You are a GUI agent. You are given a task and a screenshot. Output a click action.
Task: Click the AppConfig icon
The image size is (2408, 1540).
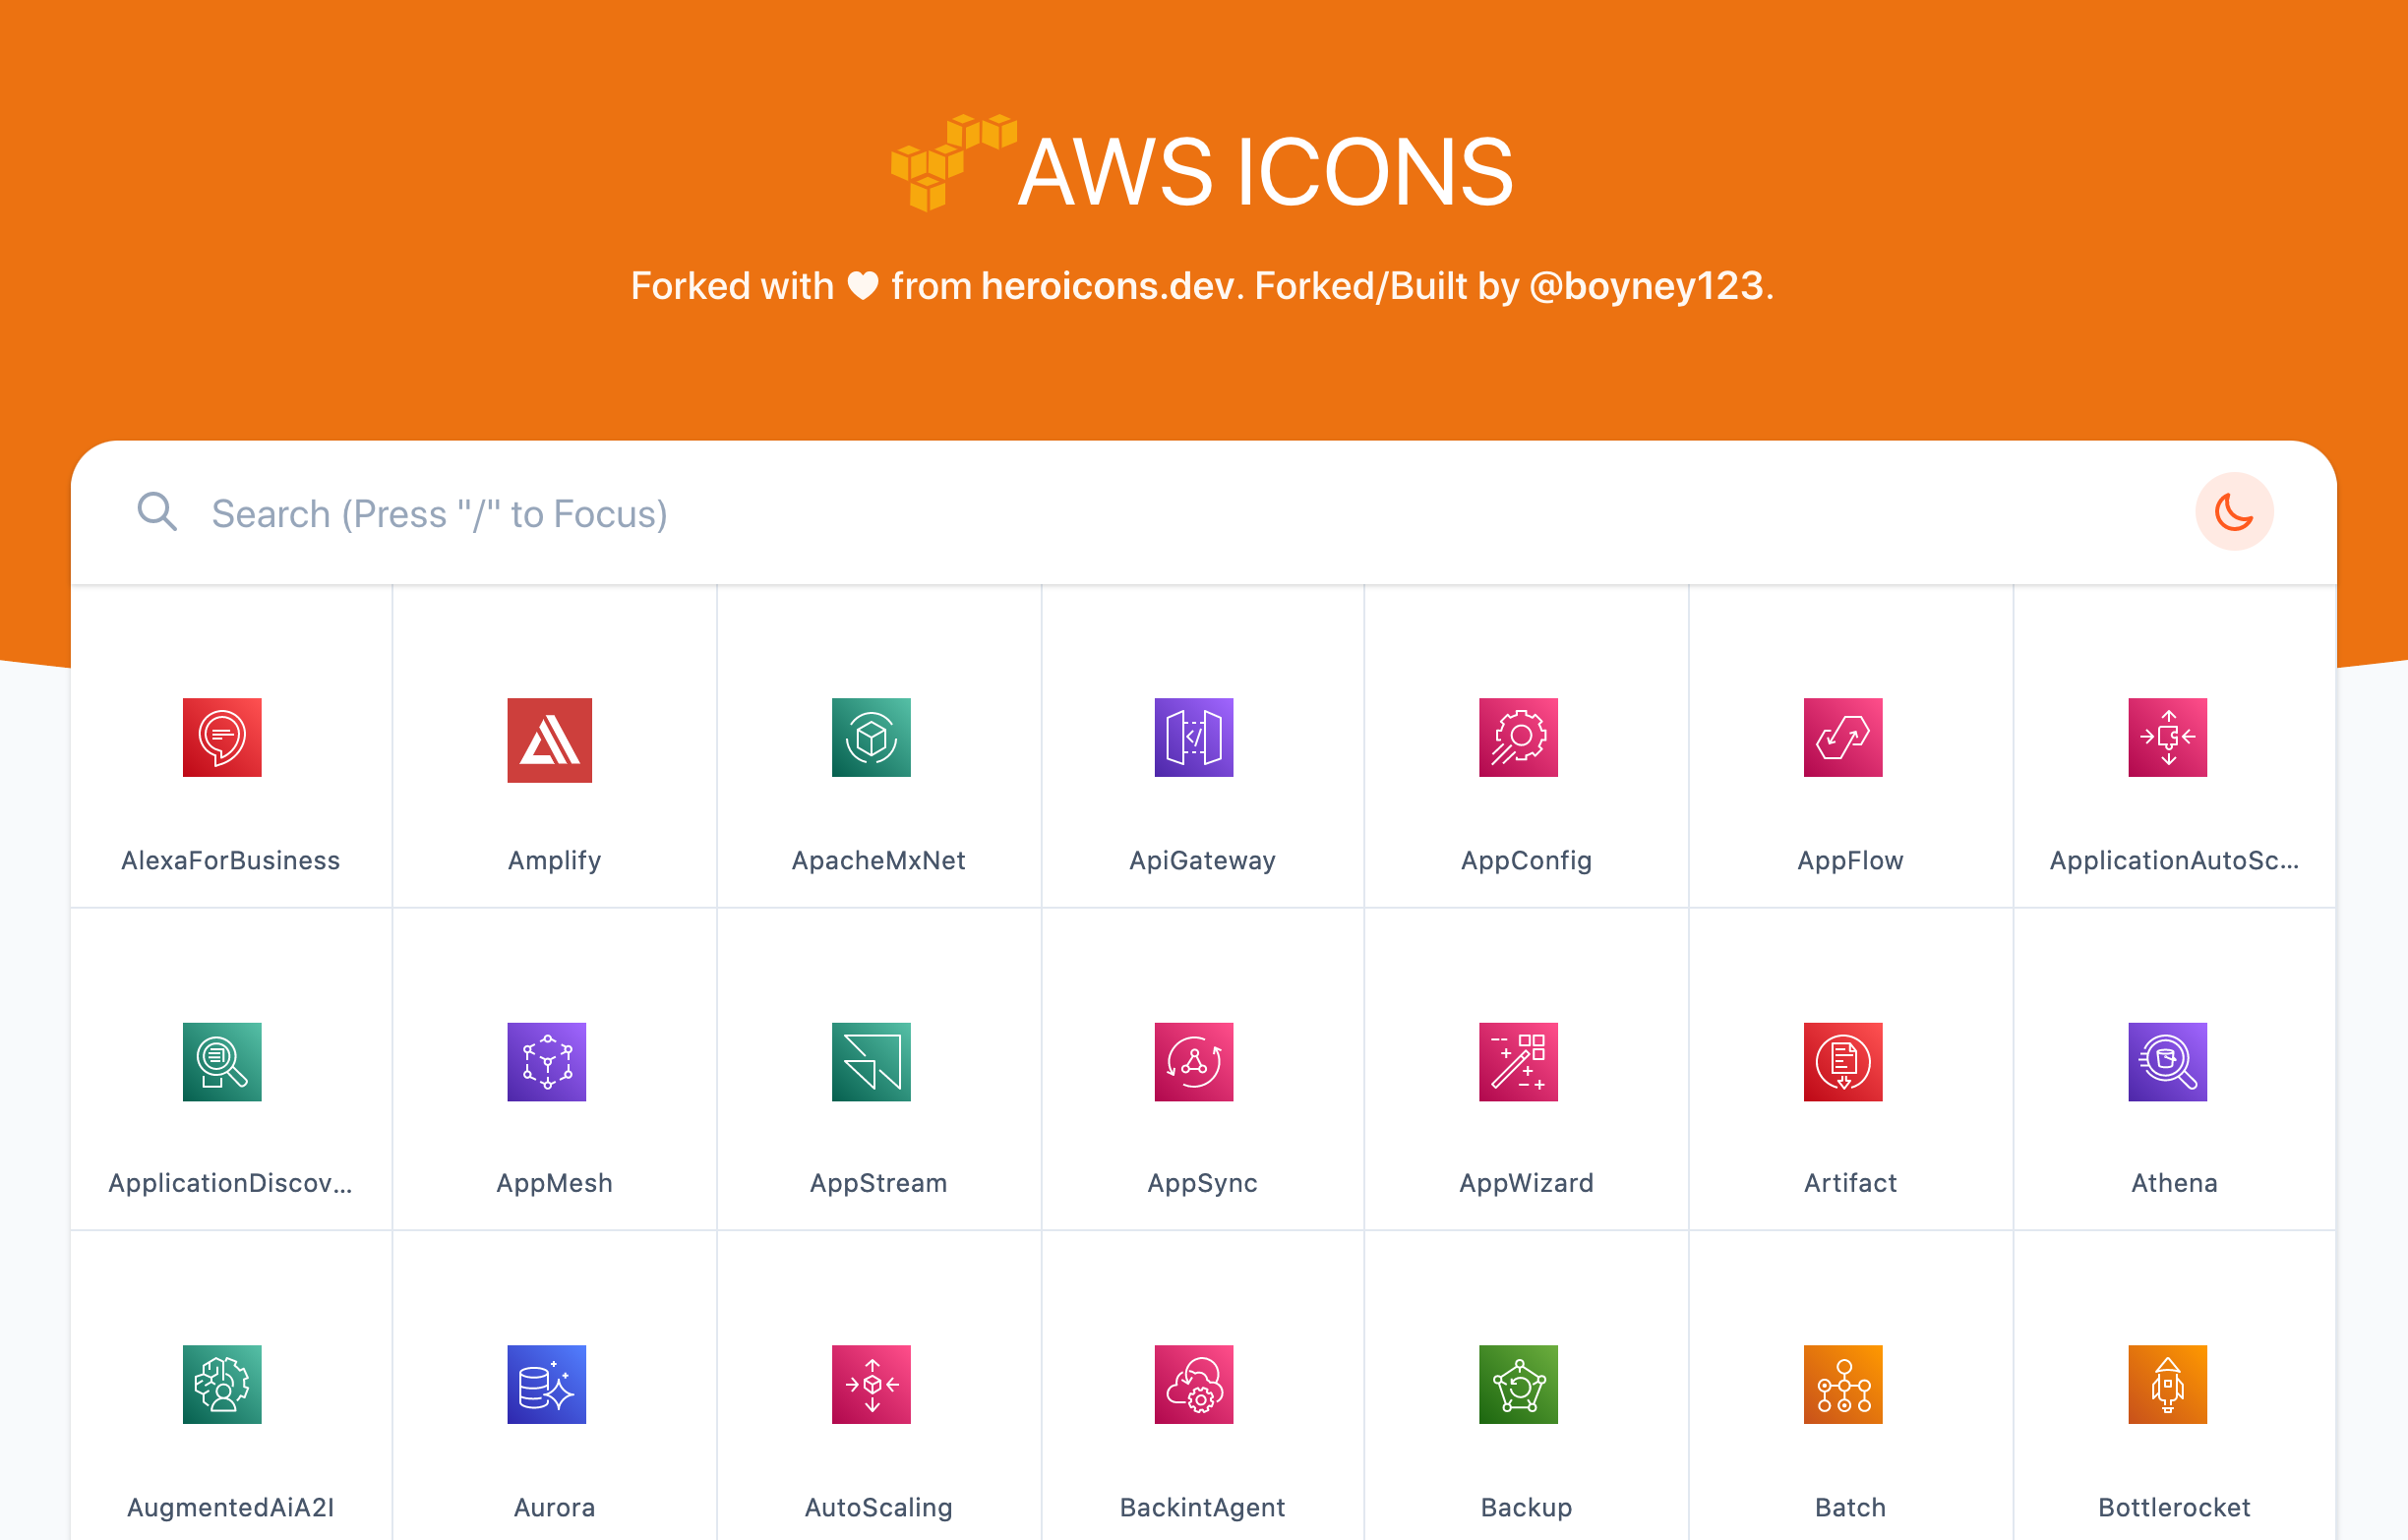tap(1518, 739)
